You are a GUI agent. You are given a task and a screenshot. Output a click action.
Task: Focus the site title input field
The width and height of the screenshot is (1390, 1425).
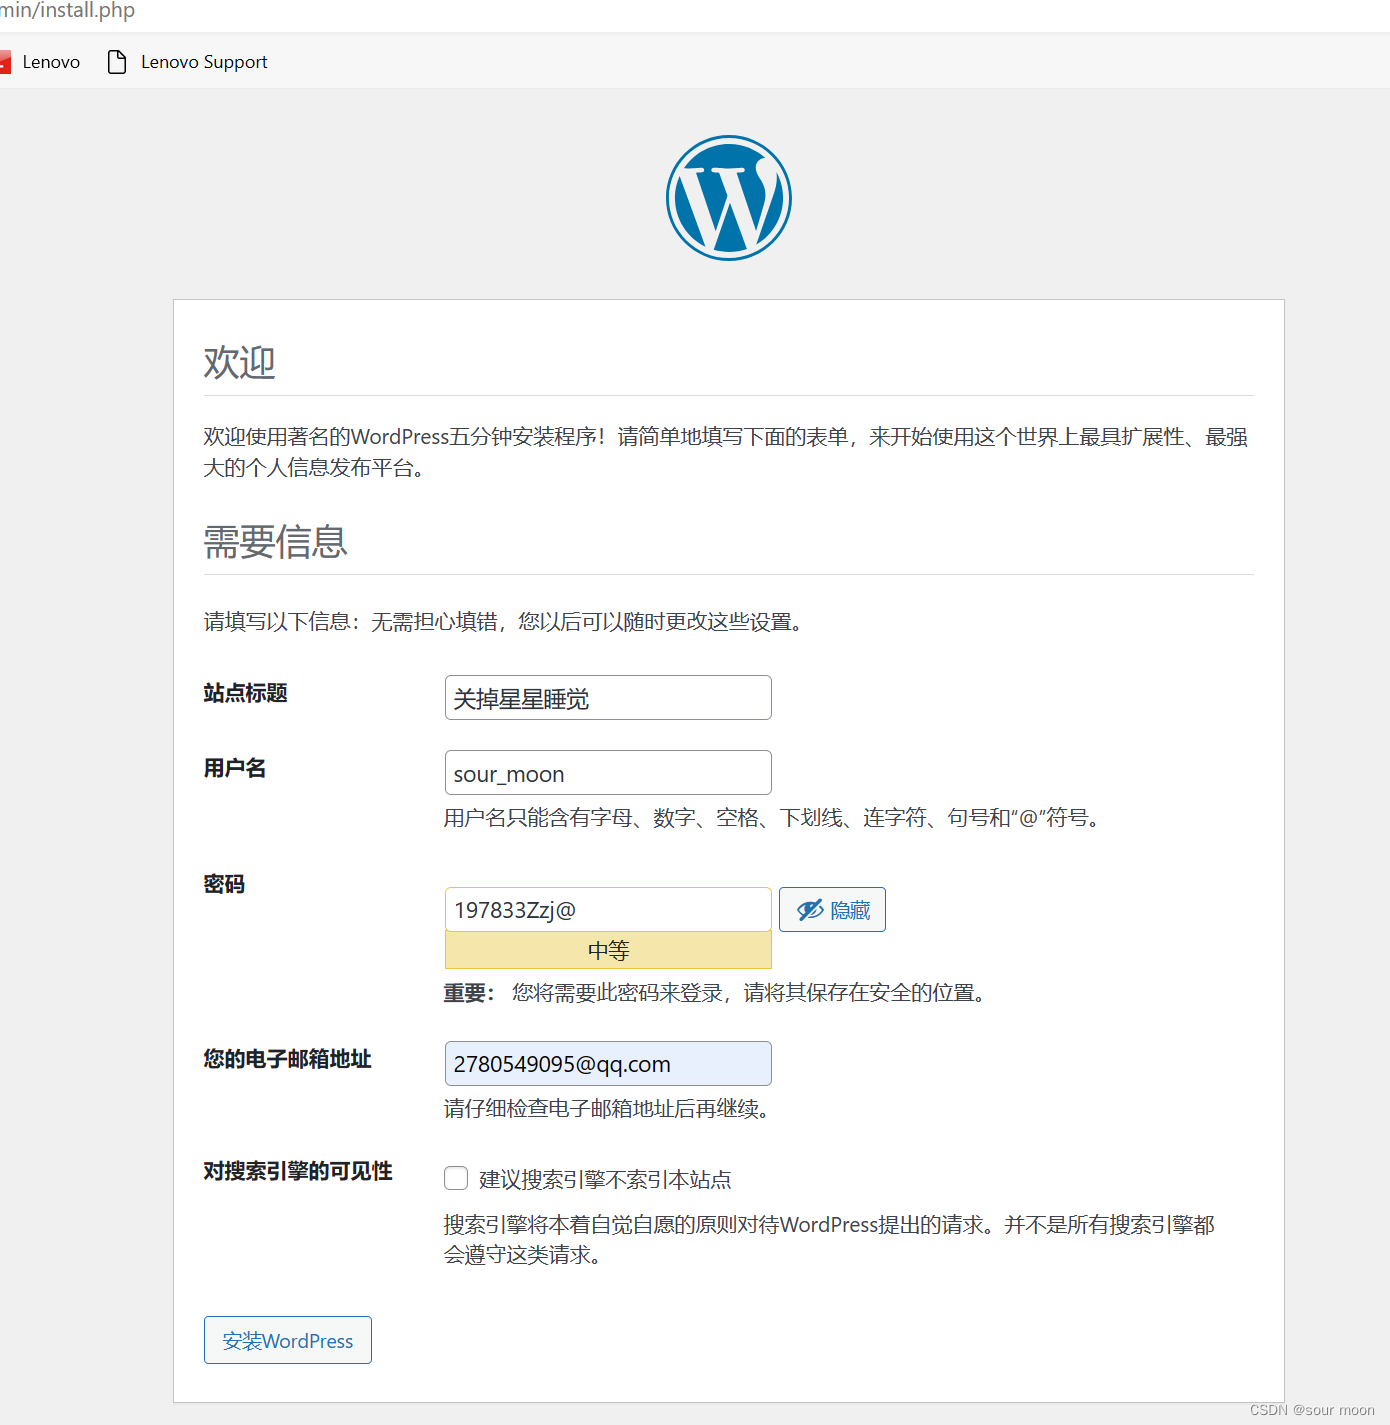[608, 698]
